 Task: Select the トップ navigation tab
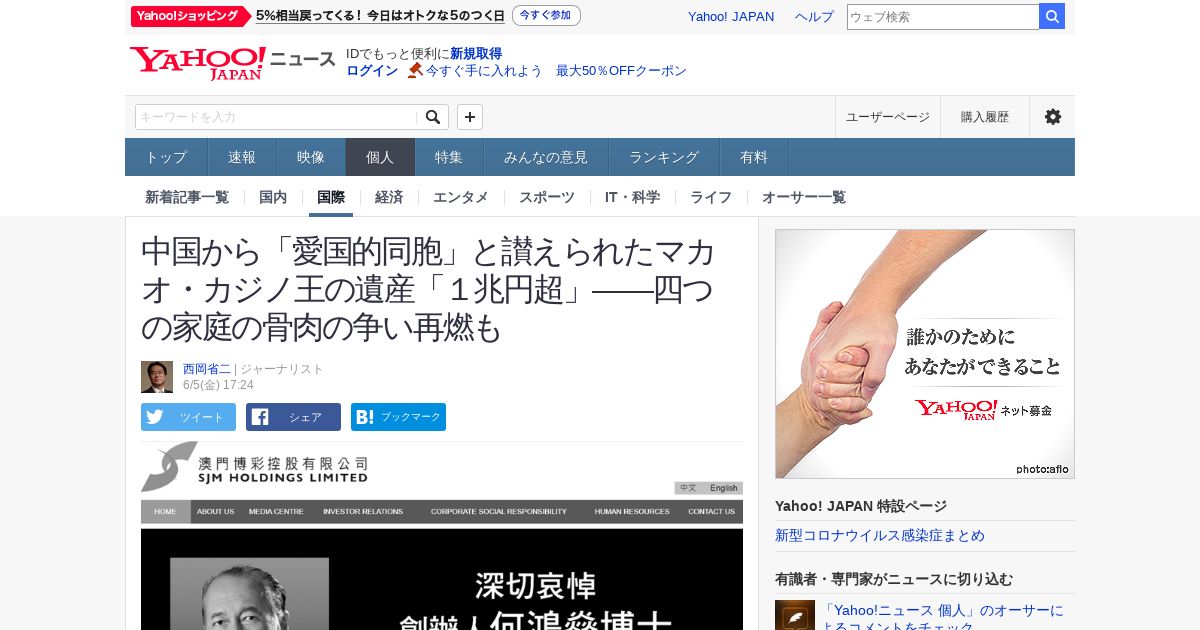[x=166, y=157]
